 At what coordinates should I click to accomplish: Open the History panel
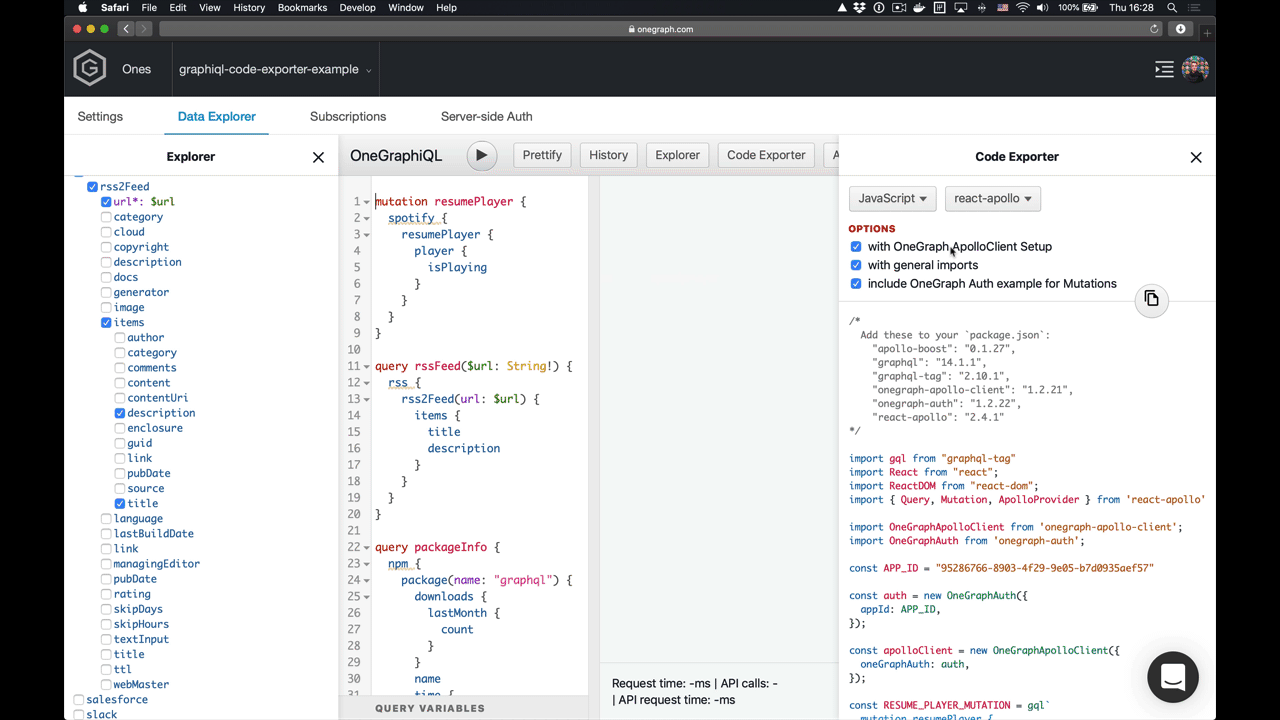(x=608, y=155)
